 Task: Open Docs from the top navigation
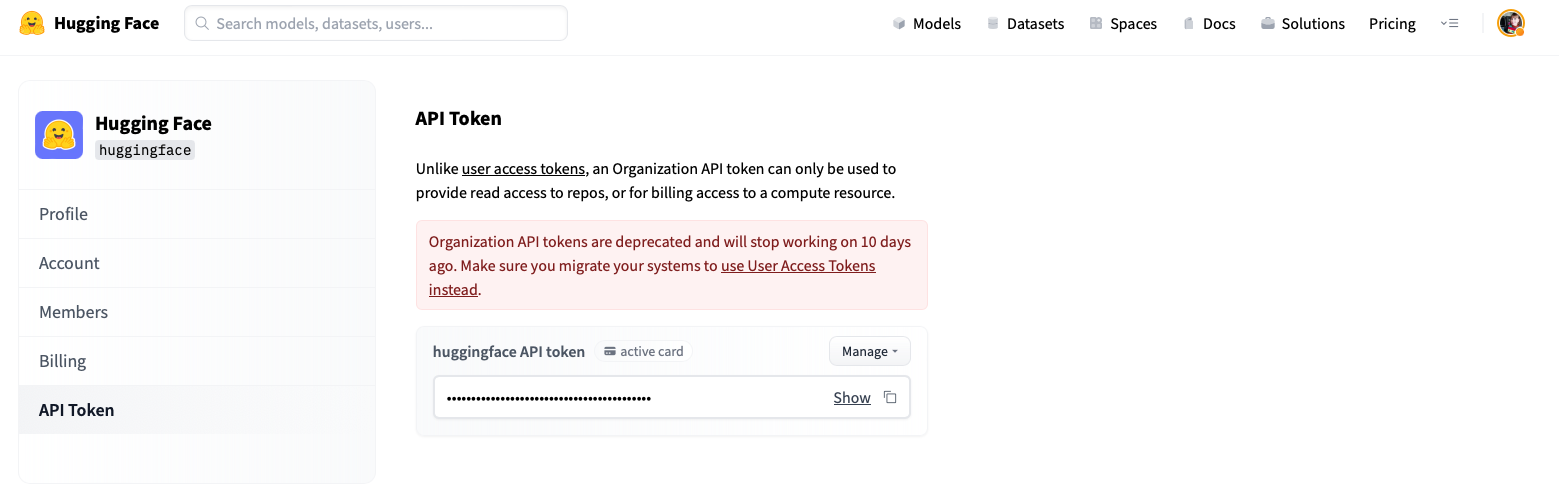[x=1209, y=24]
